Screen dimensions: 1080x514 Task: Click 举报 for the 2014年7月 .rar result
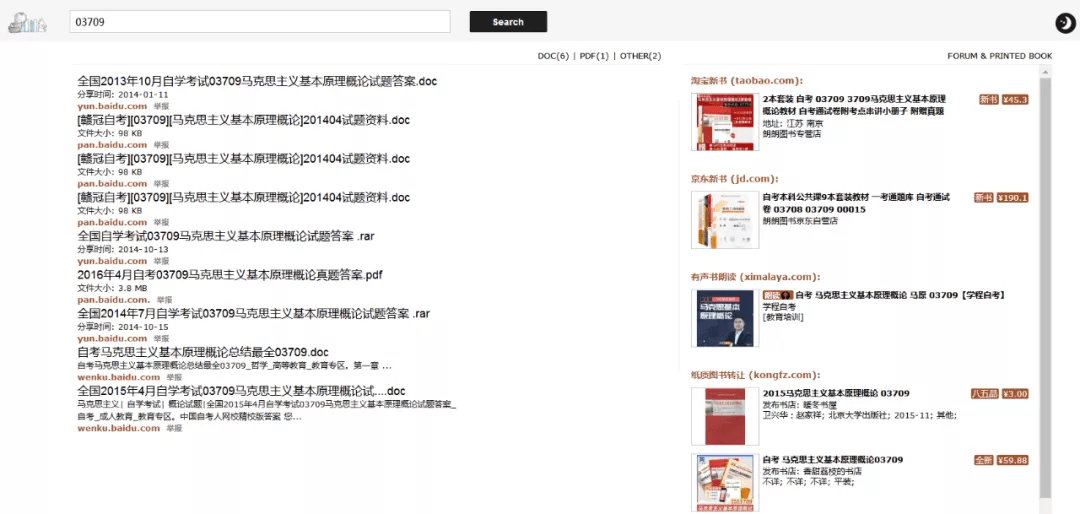tap(161, 338)
